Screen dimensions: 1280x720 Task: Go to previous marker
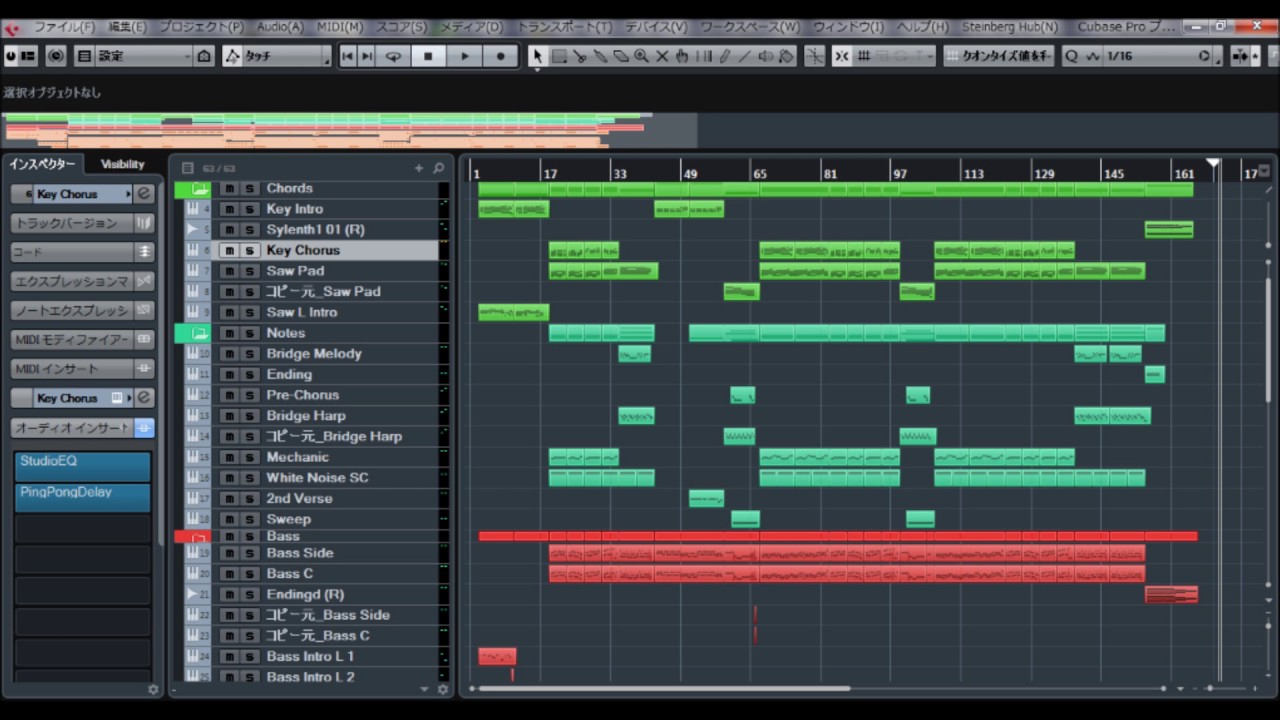point(347,56)
